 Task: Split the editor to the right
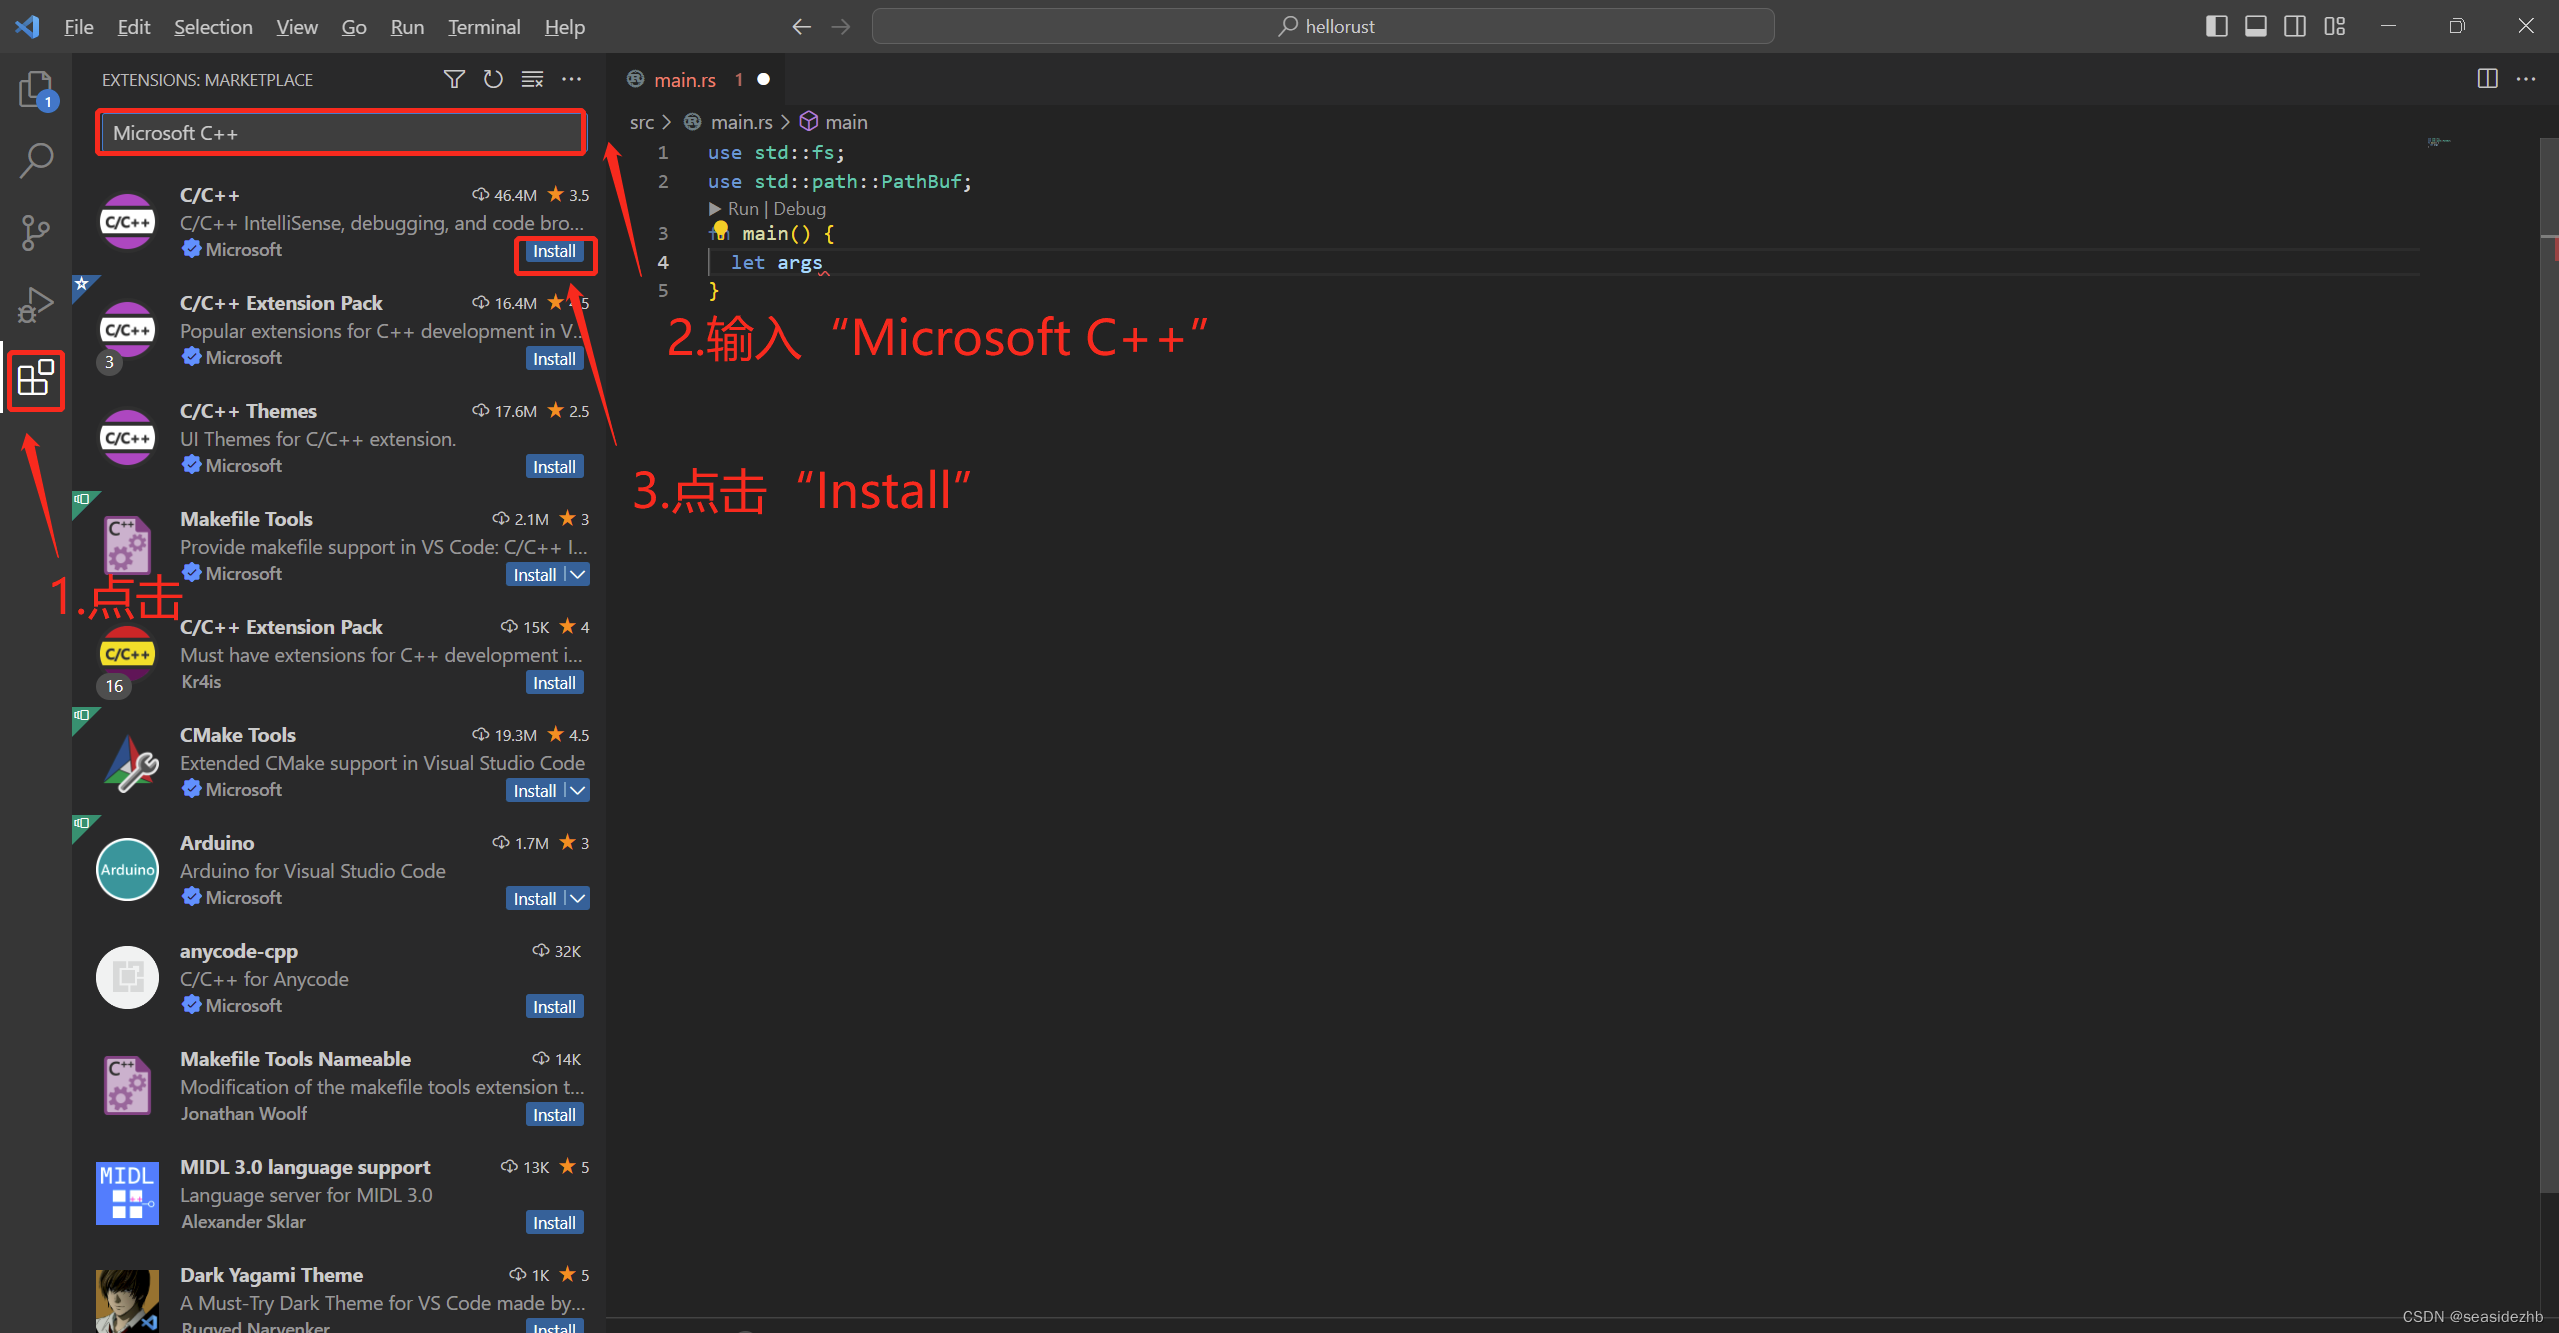coord(2487,79)
